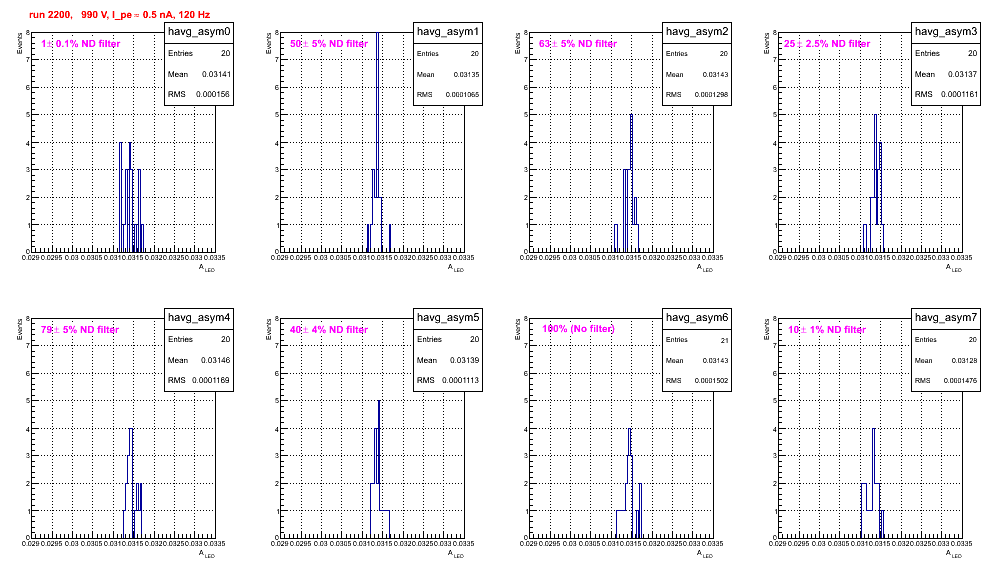This screenshot has height=572, width=996.
Task: Click the A_LED axis title below havg_asym1 plot
Action: pos(456,268)
